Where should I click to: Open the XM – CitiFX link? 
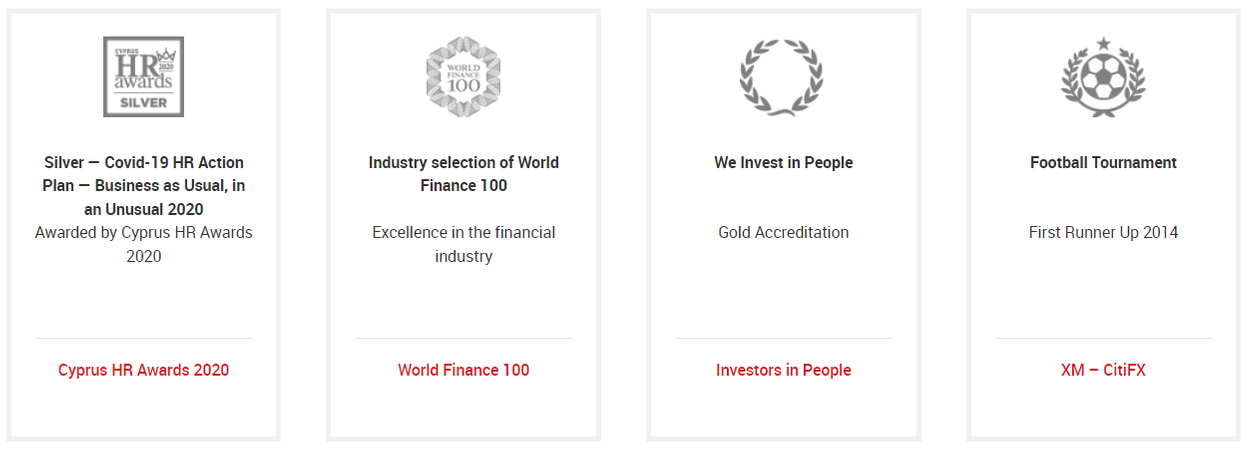click(x=1103, y=370)
